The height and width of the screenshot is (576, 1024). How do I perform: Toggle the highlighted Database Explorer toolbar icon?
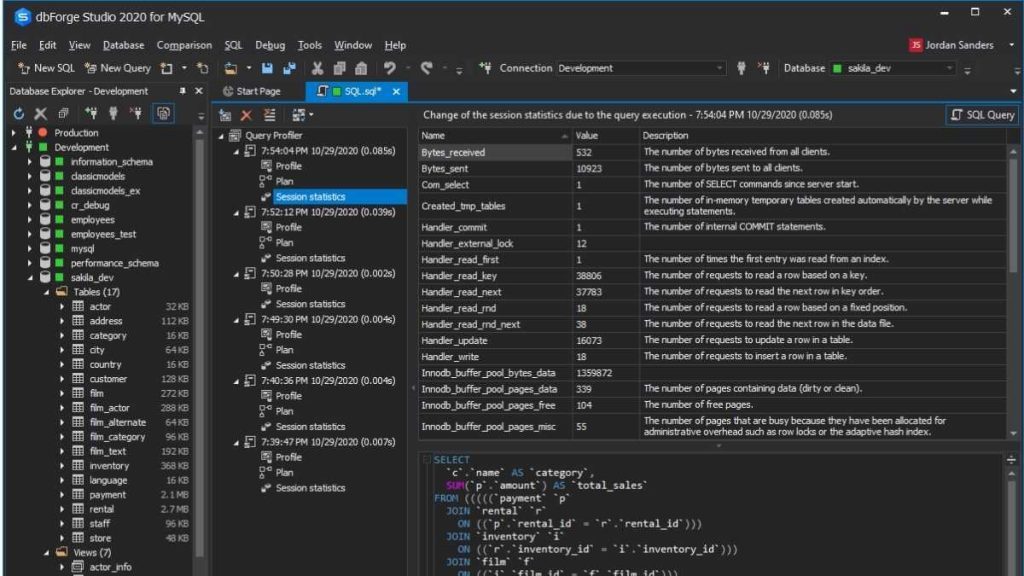click(163, 114)
